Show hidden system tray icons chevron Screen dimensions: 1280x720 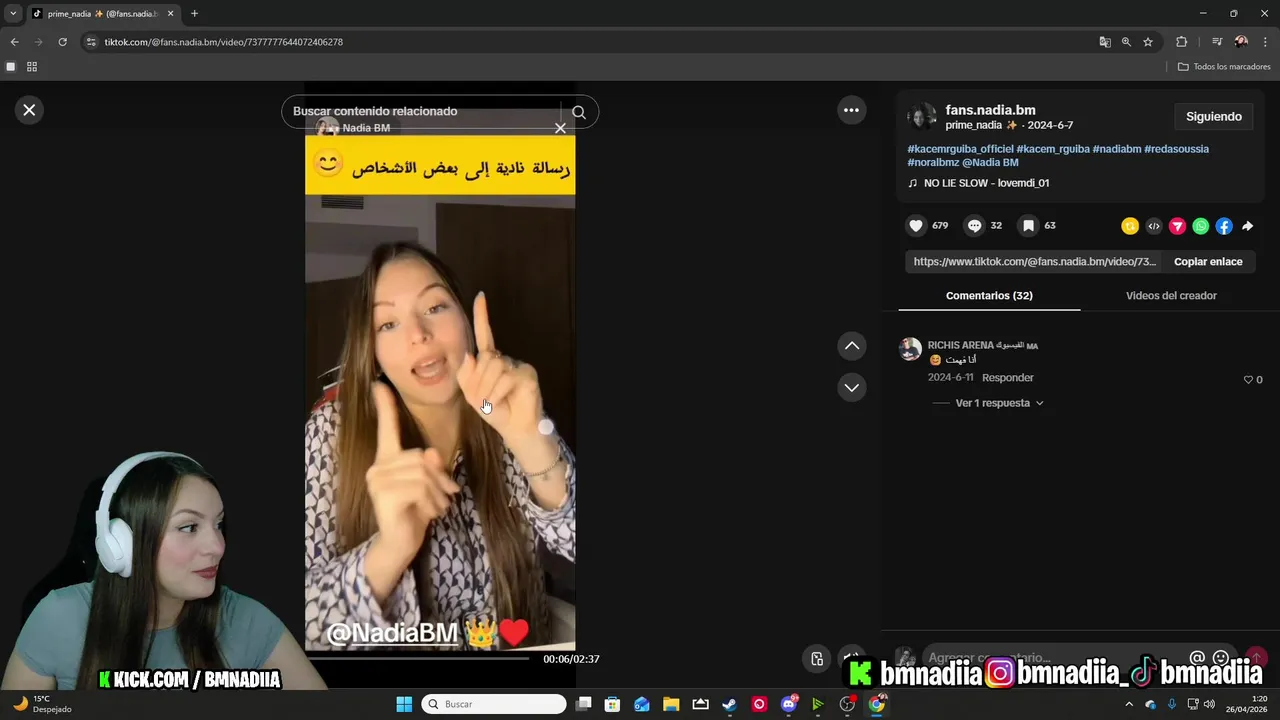1129,704
